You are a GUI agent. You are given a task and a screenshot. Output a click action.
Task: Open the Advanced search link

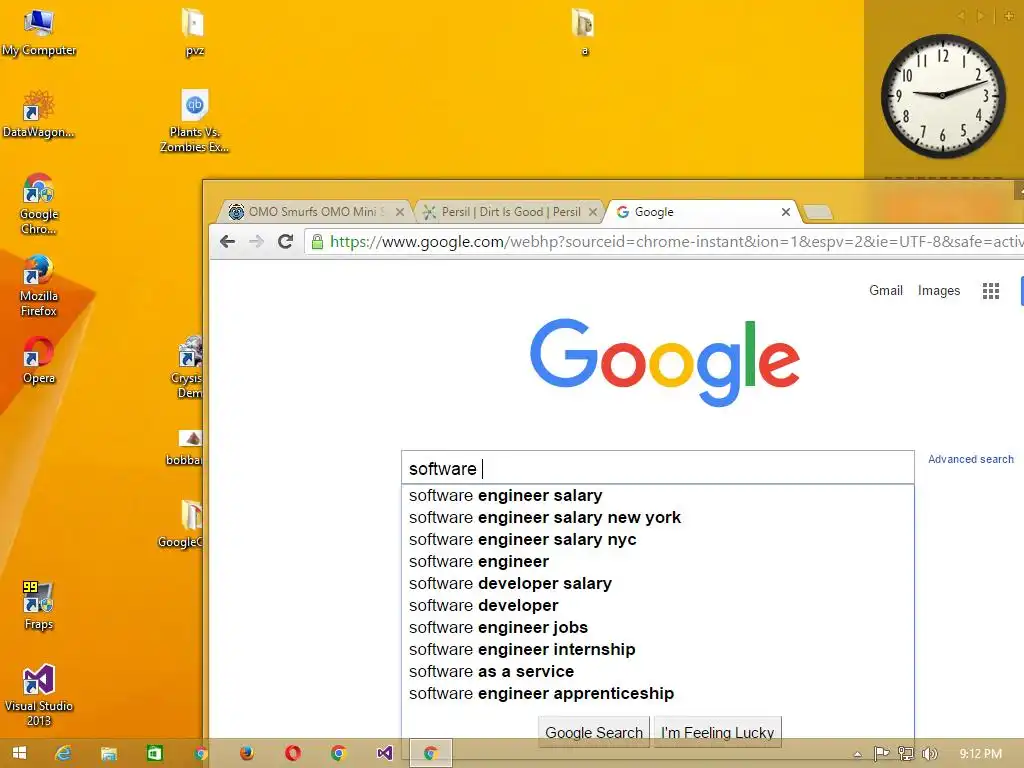click(x=970, y=459)
